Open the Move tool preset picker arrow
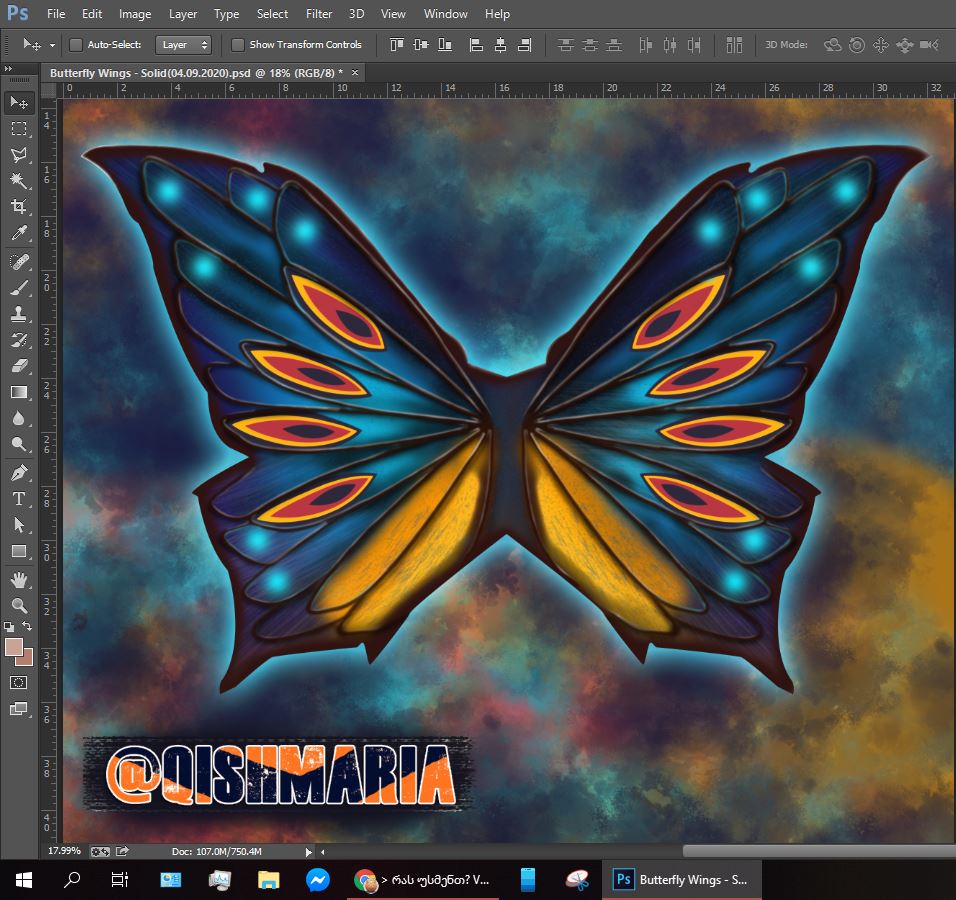Screen dimensions: 956x900 coord(52,45)
